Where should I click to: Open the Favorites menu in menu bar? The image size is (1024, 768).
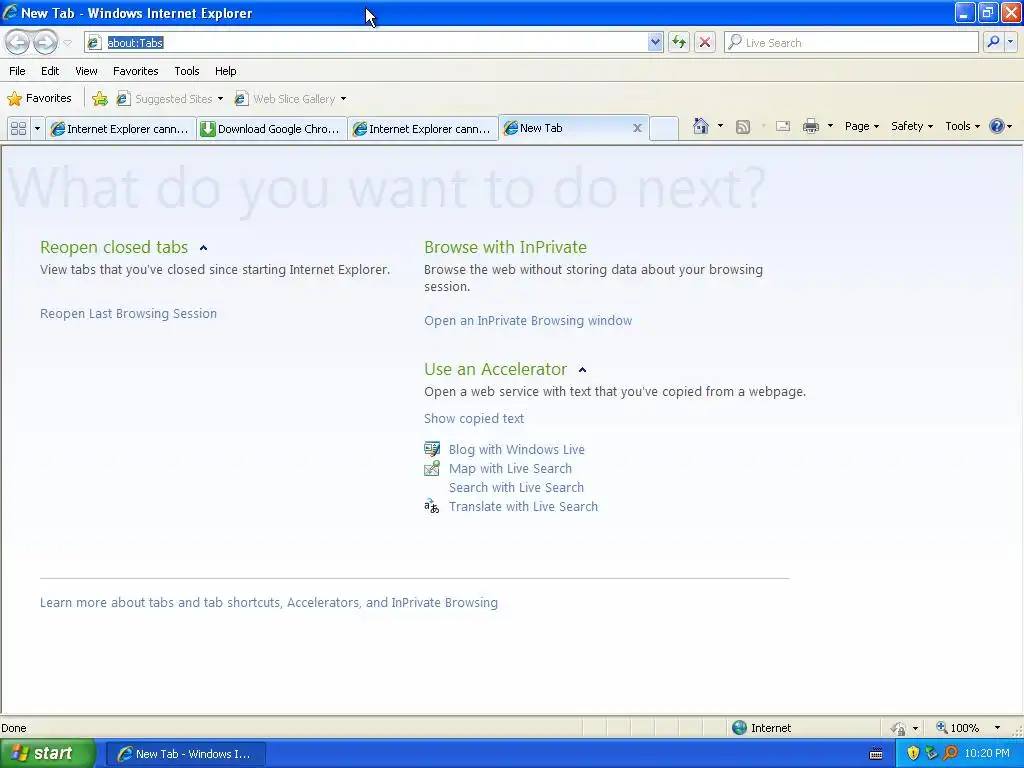tap(136, 71)
